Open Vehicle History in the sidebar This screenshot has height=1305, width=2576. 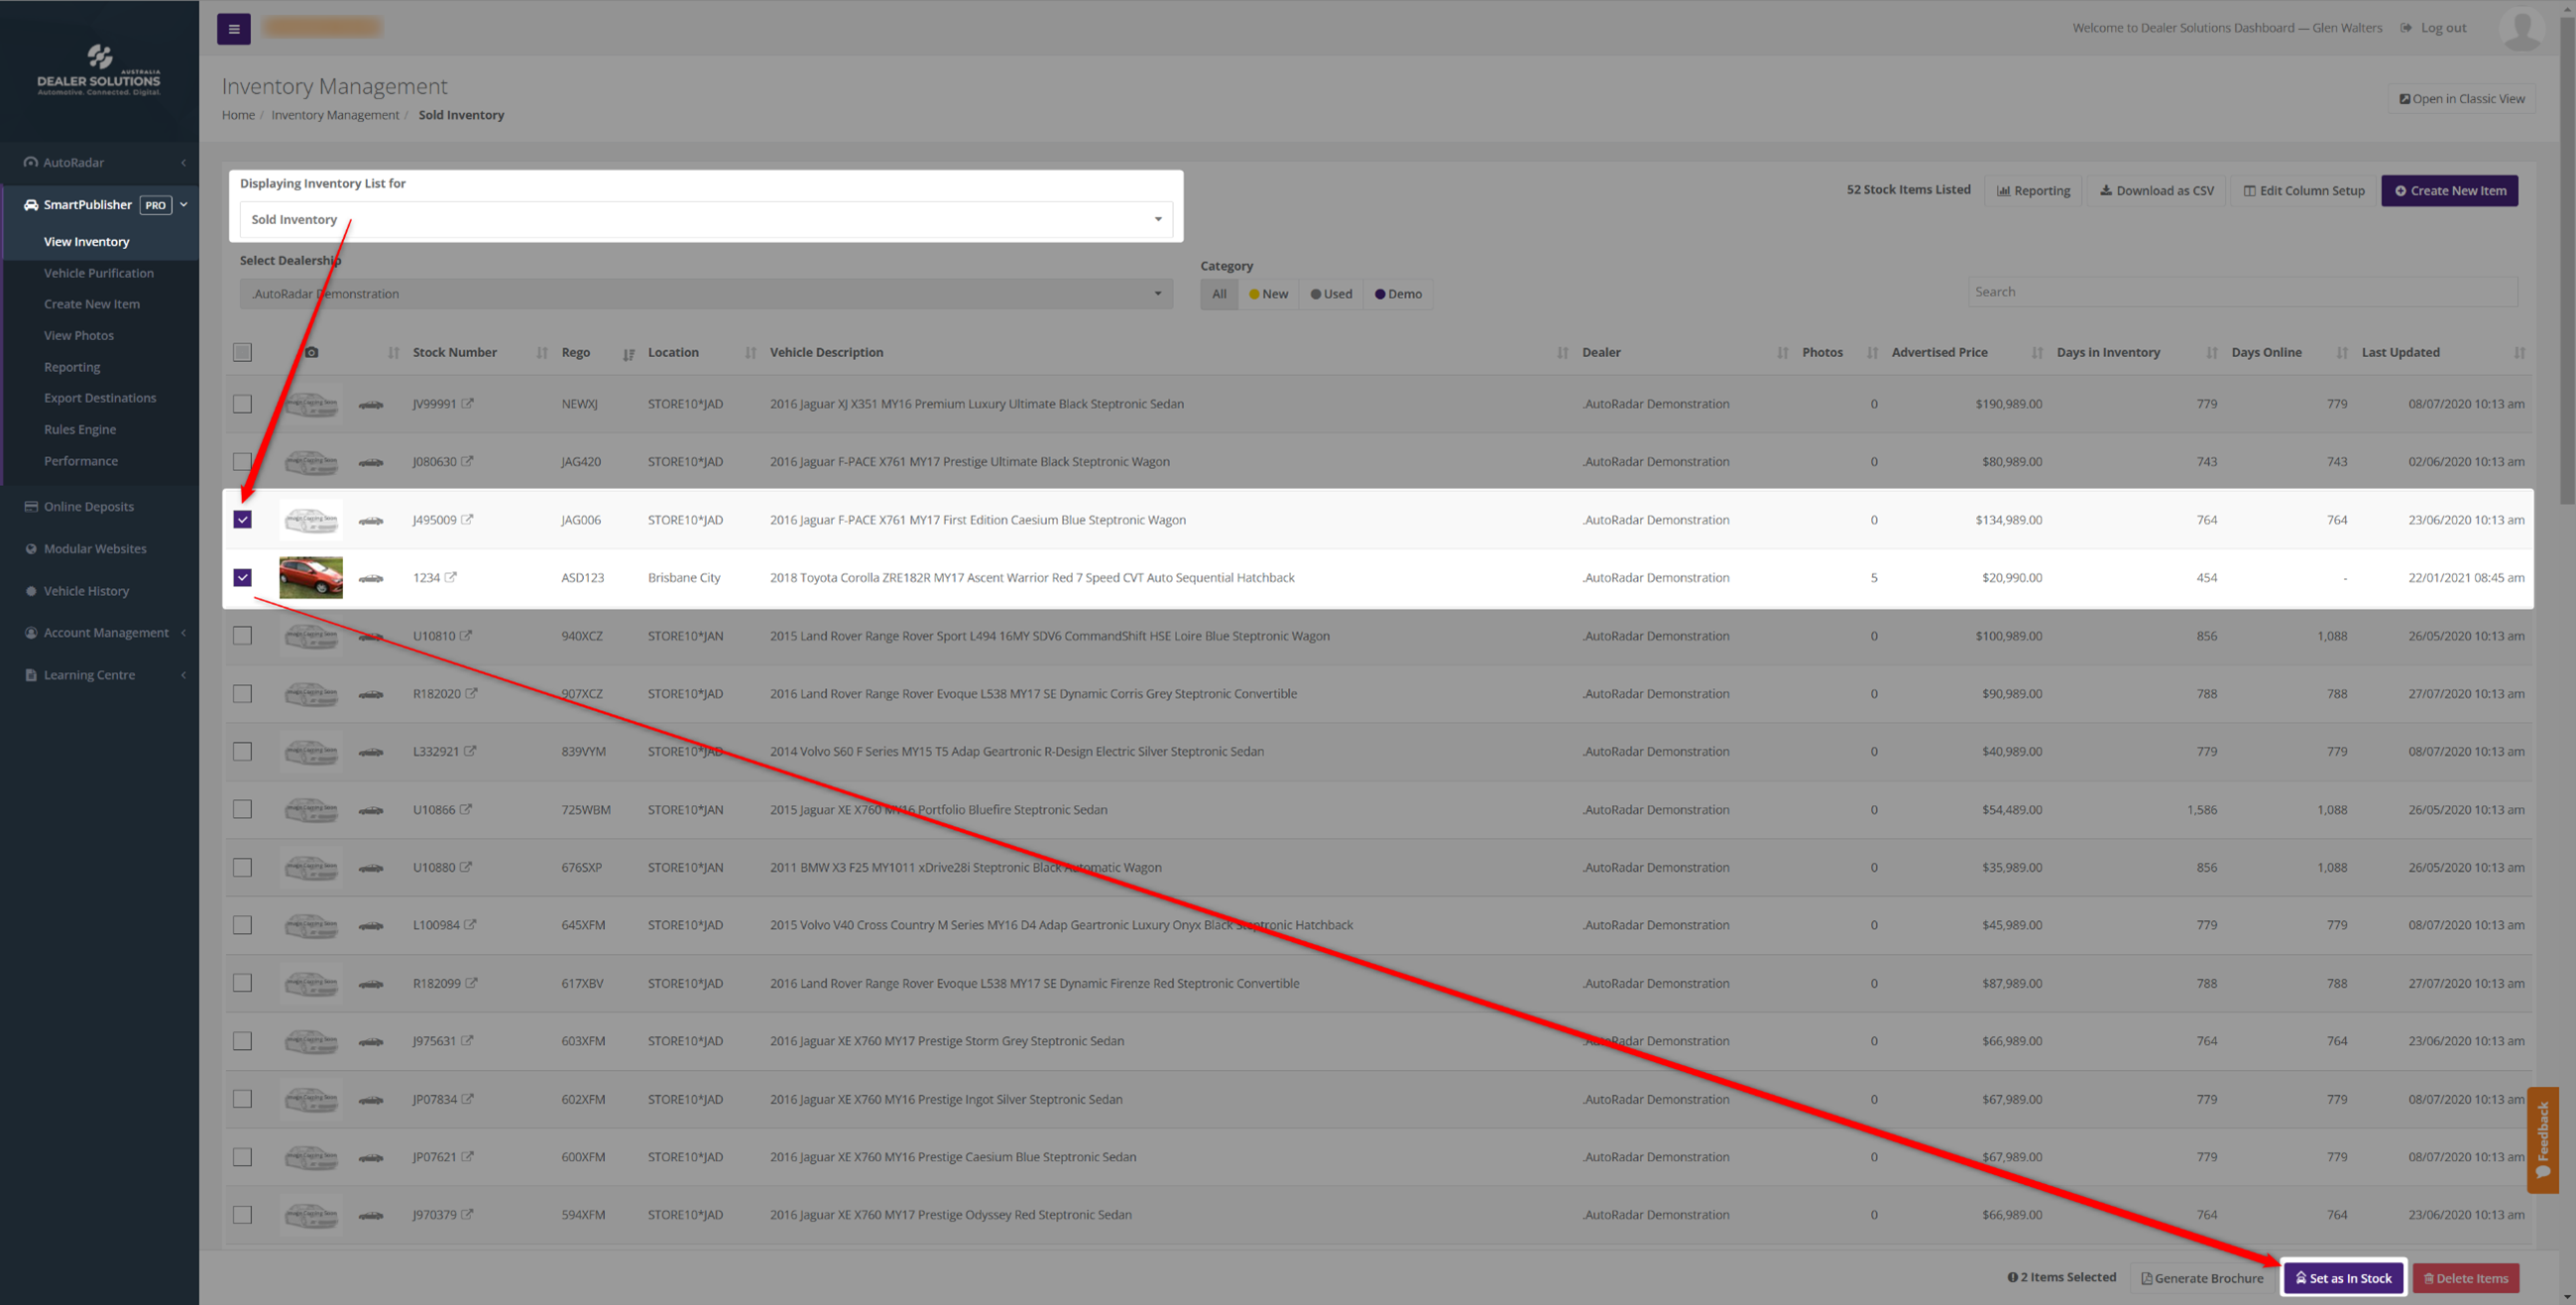(86, 591)
